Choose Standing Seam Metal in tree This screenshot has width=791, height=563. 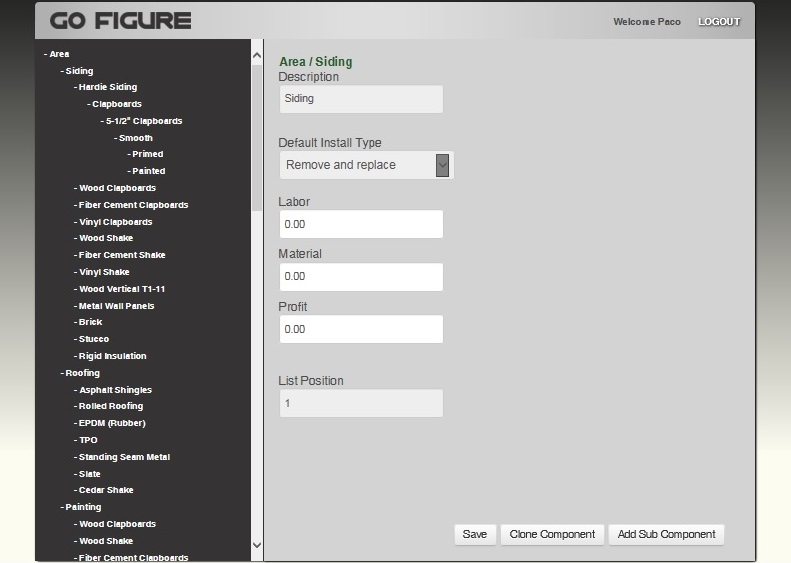(x=123, y=457)
